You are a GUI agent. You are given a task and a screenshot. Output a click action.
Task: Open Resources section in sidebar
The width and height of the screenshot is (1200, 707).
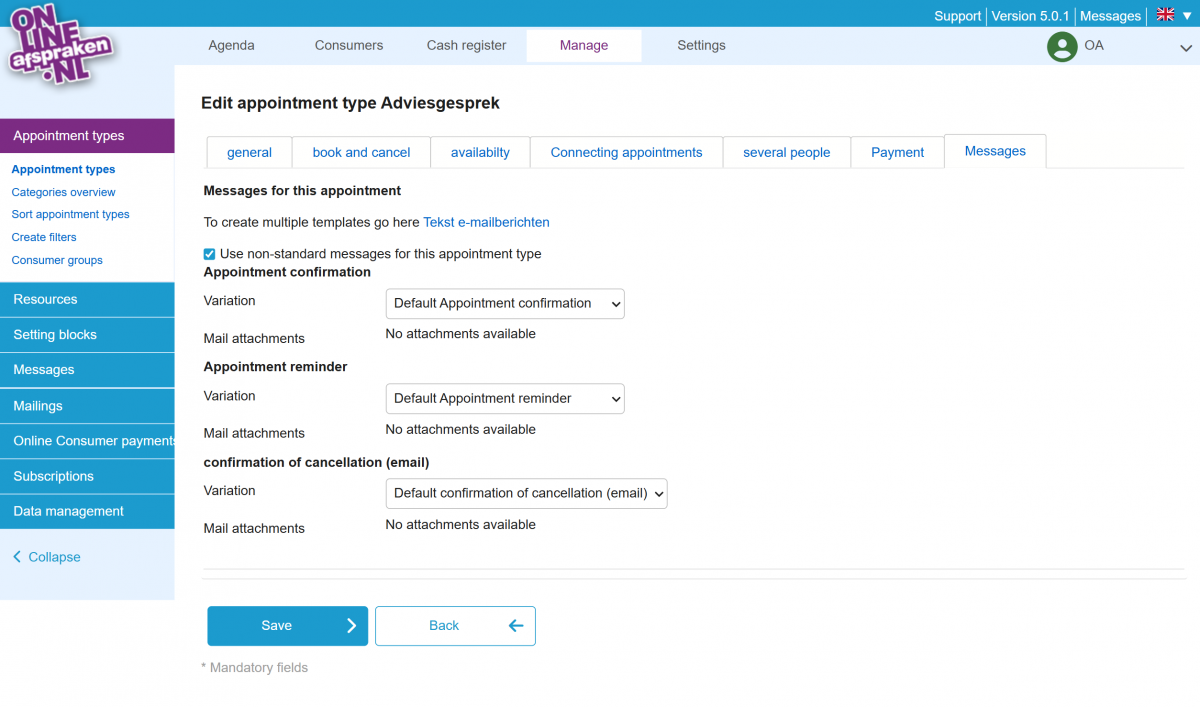(x=45, y=299)
